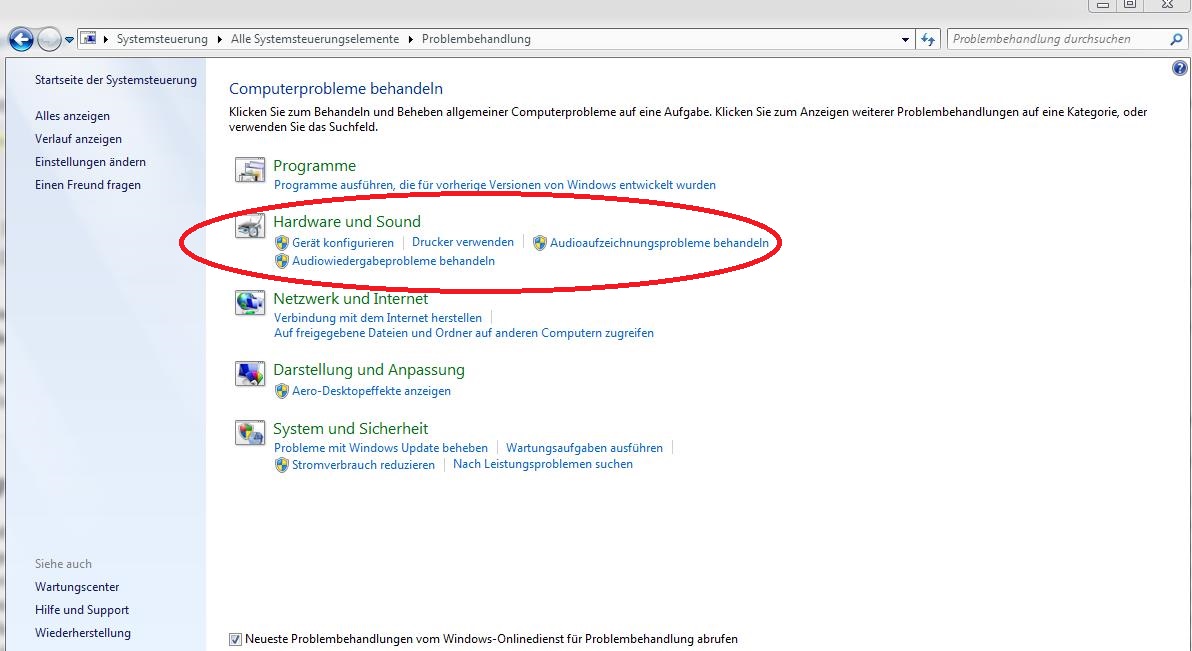Select the Systemsteuerung breadcrumb
Viewport: 1192px width, 651px height.
click(x=162, y=39)
